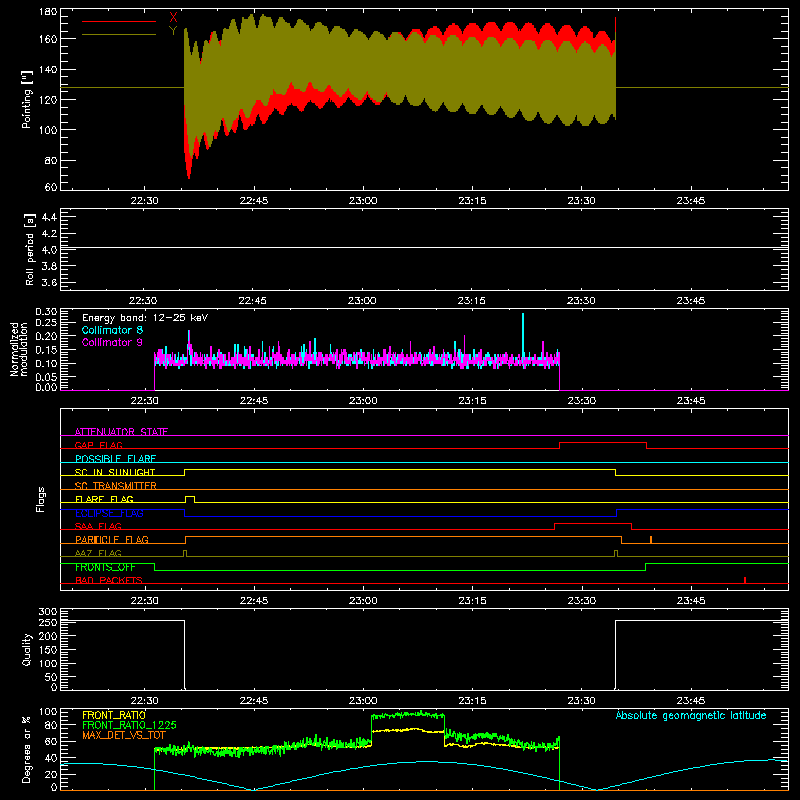This screenshot has height=800, width=800.
Task: Click the '180' pointing axis value
Action: point(48,12)
